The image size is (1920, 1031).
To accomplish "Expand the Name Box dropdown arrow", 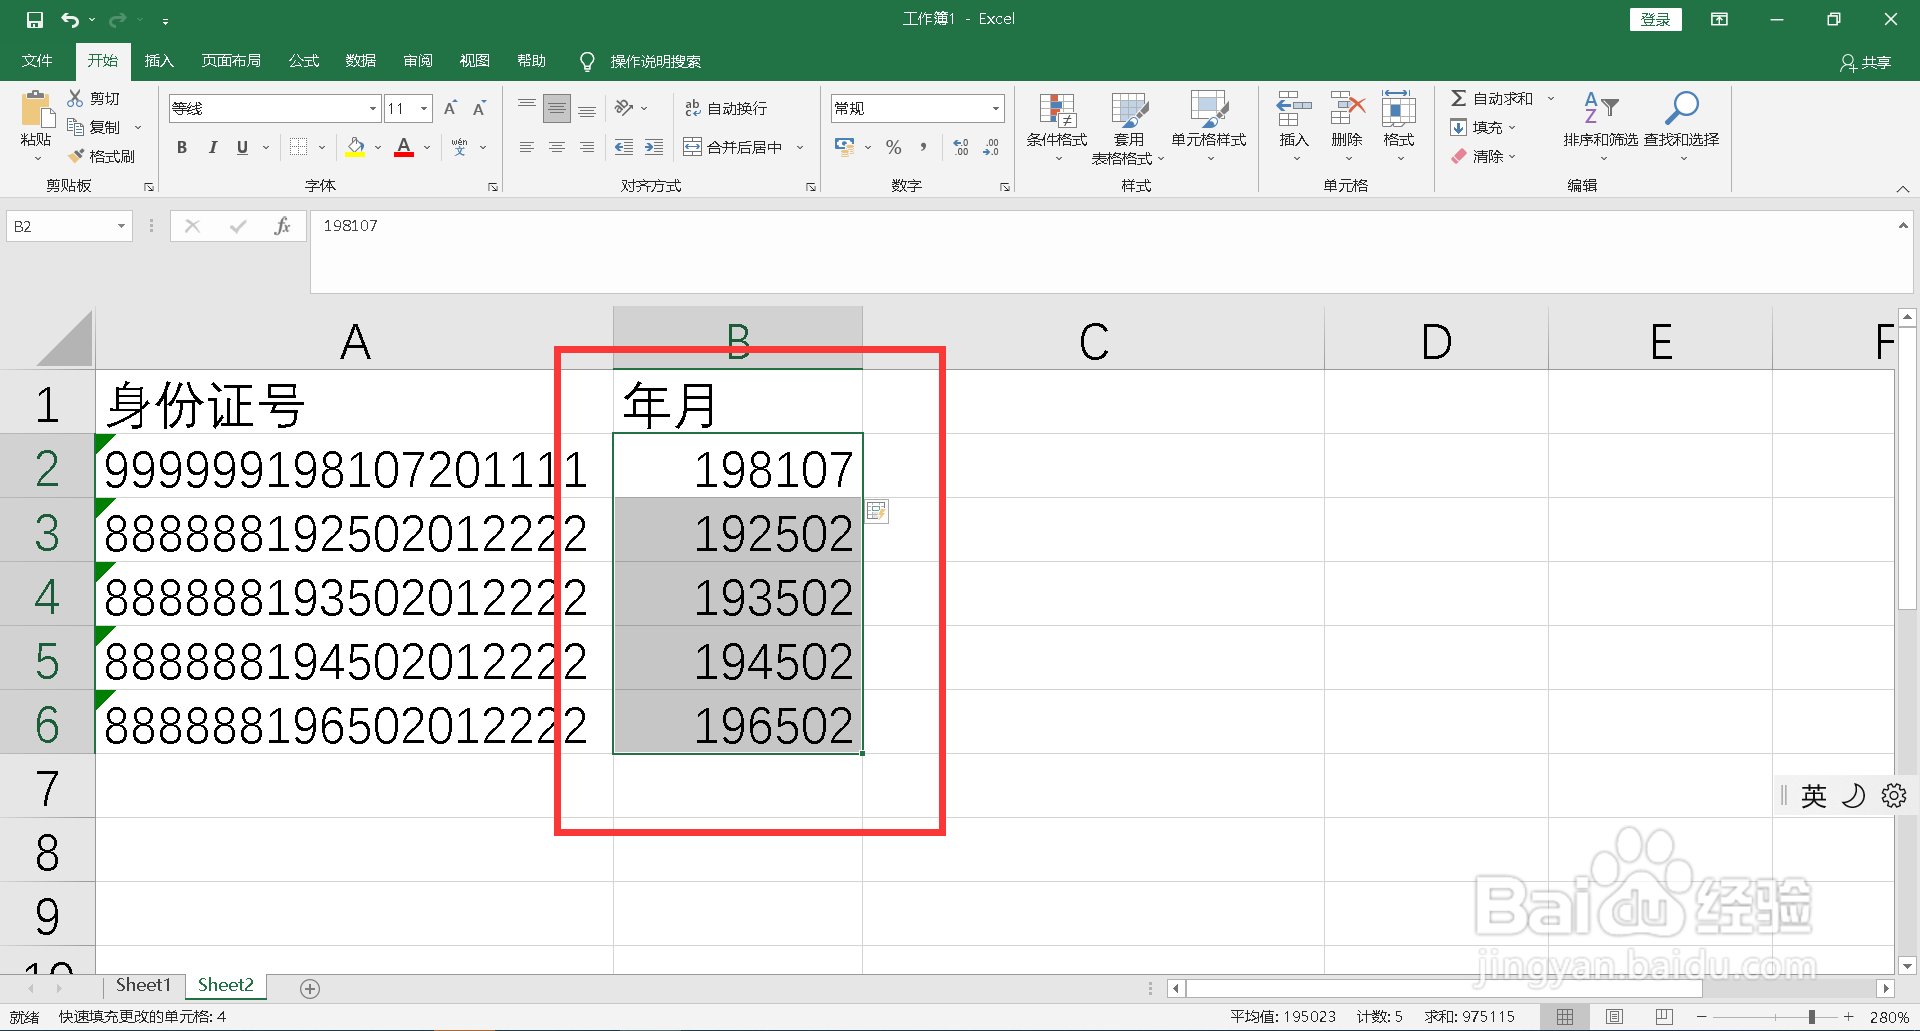I will coord(121,226).
